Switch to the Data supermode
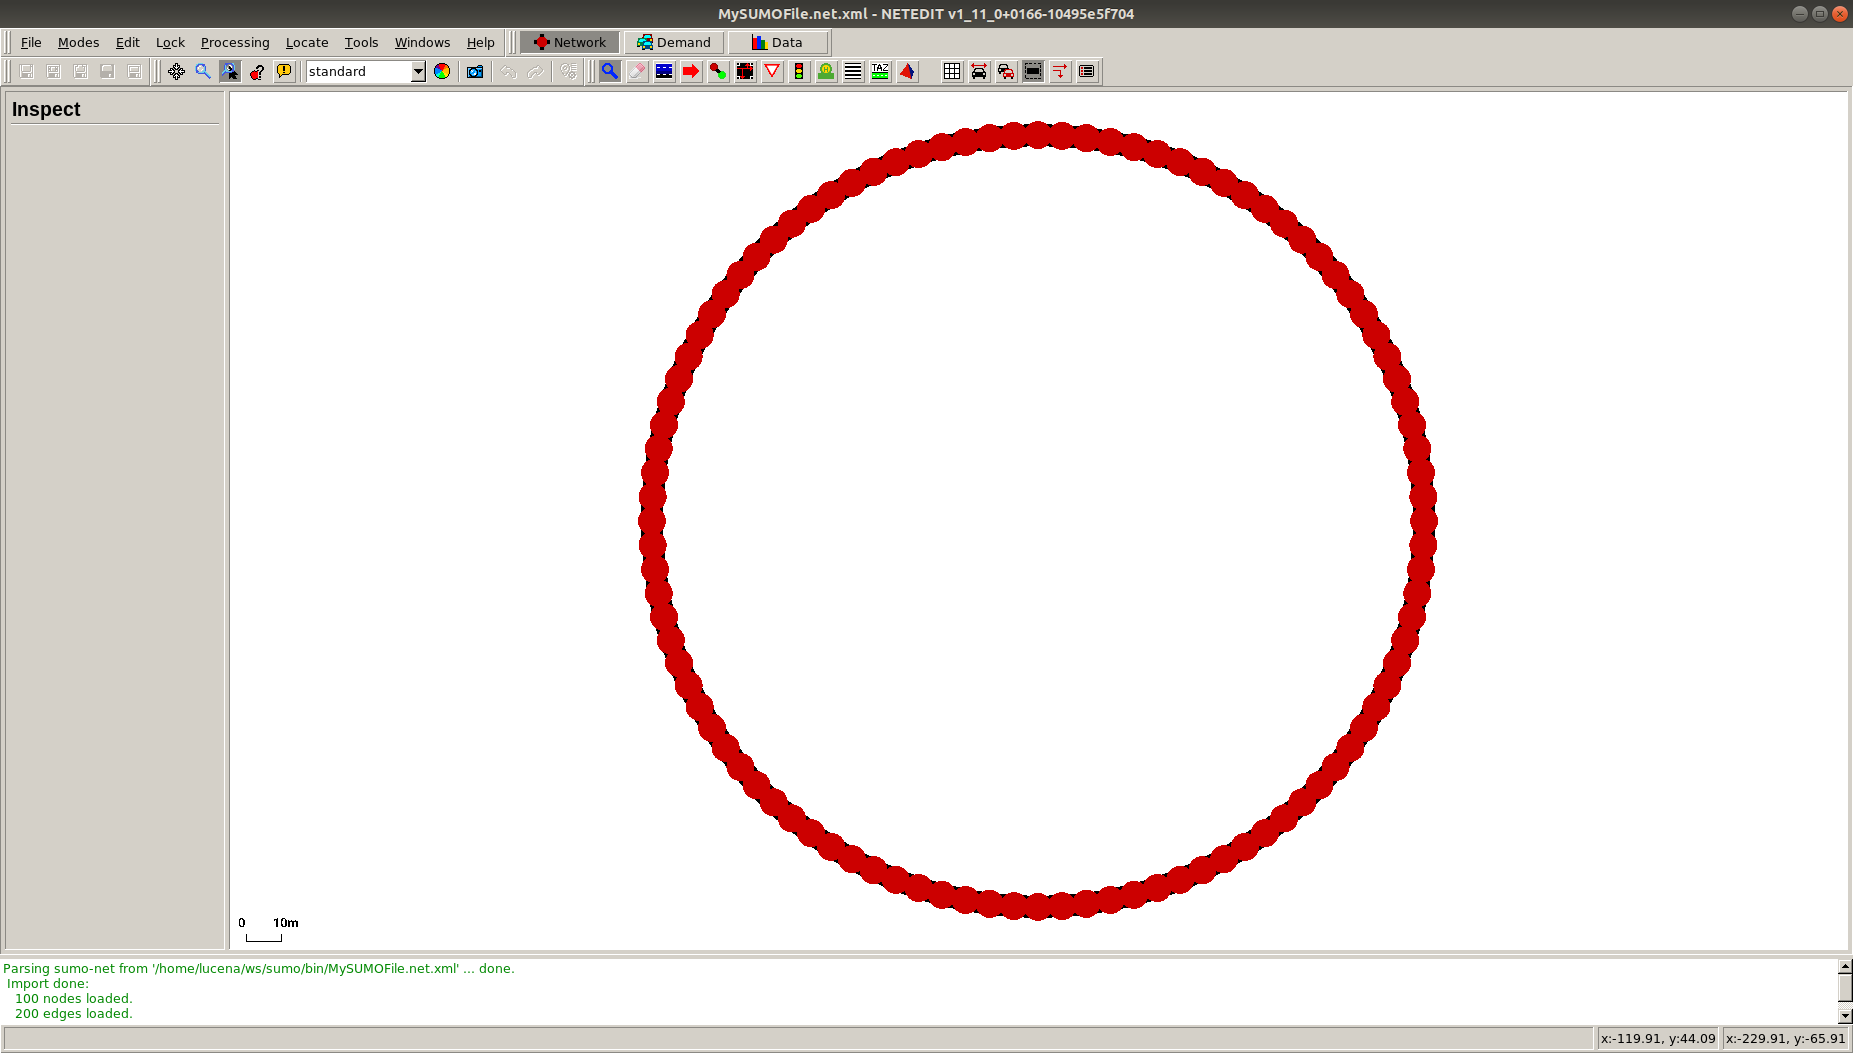The width and height of the screenshot is (1853, 1053). tap(777, 42)
